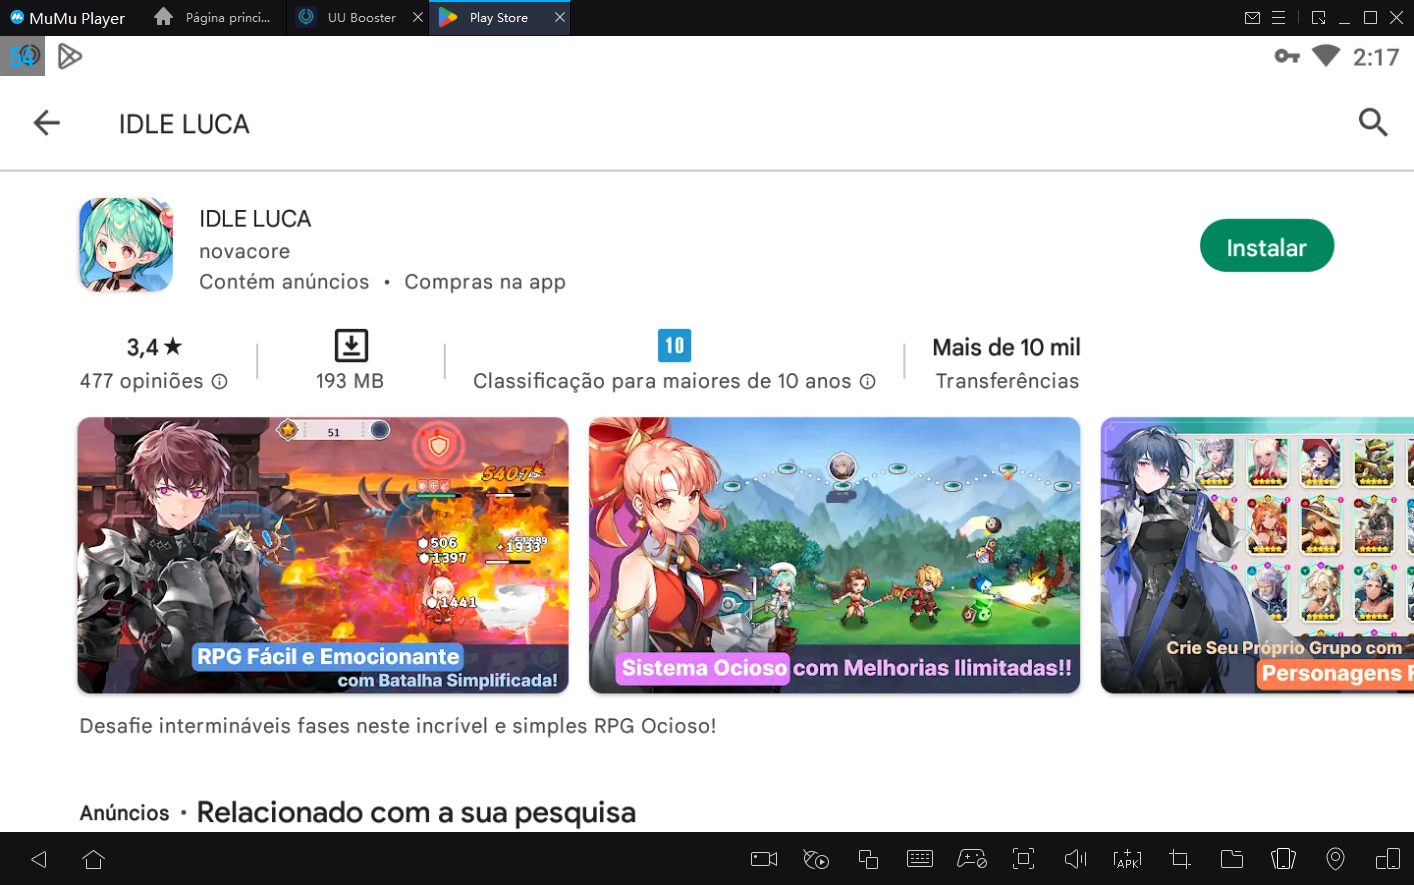Image resolution: width=1414 pixels, height=885 pixels.
Task: Close the Play Store tab
Action: [560, 18]
